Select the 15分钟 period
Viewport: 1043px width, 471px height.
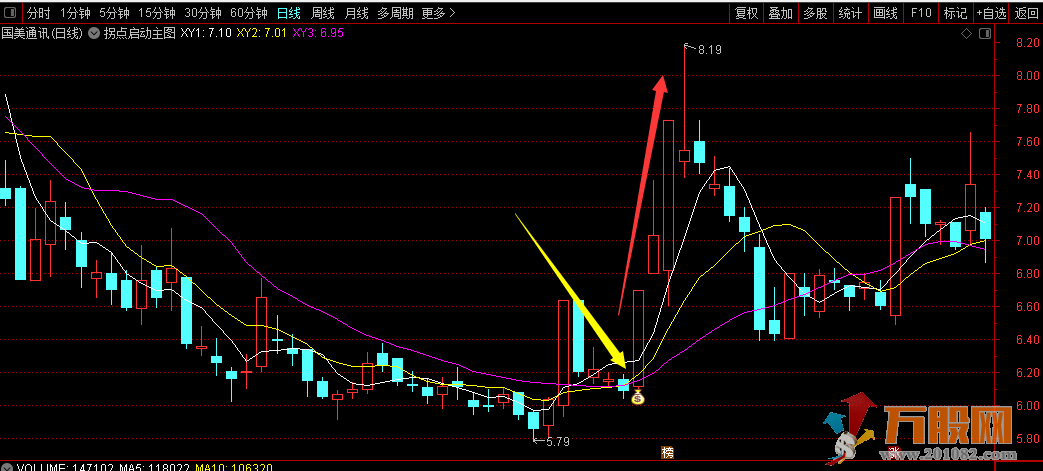pyautogui.click(x=156, y=13)
